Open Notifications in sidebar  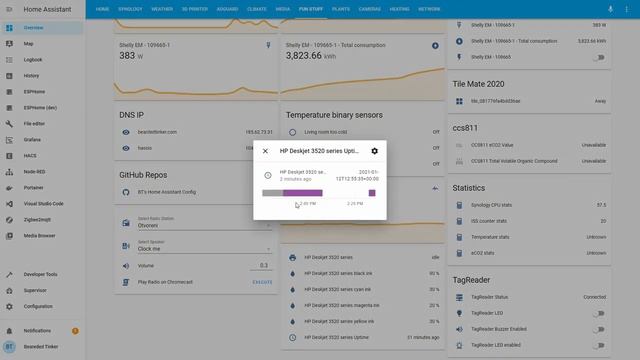click(x=42, y=331)
